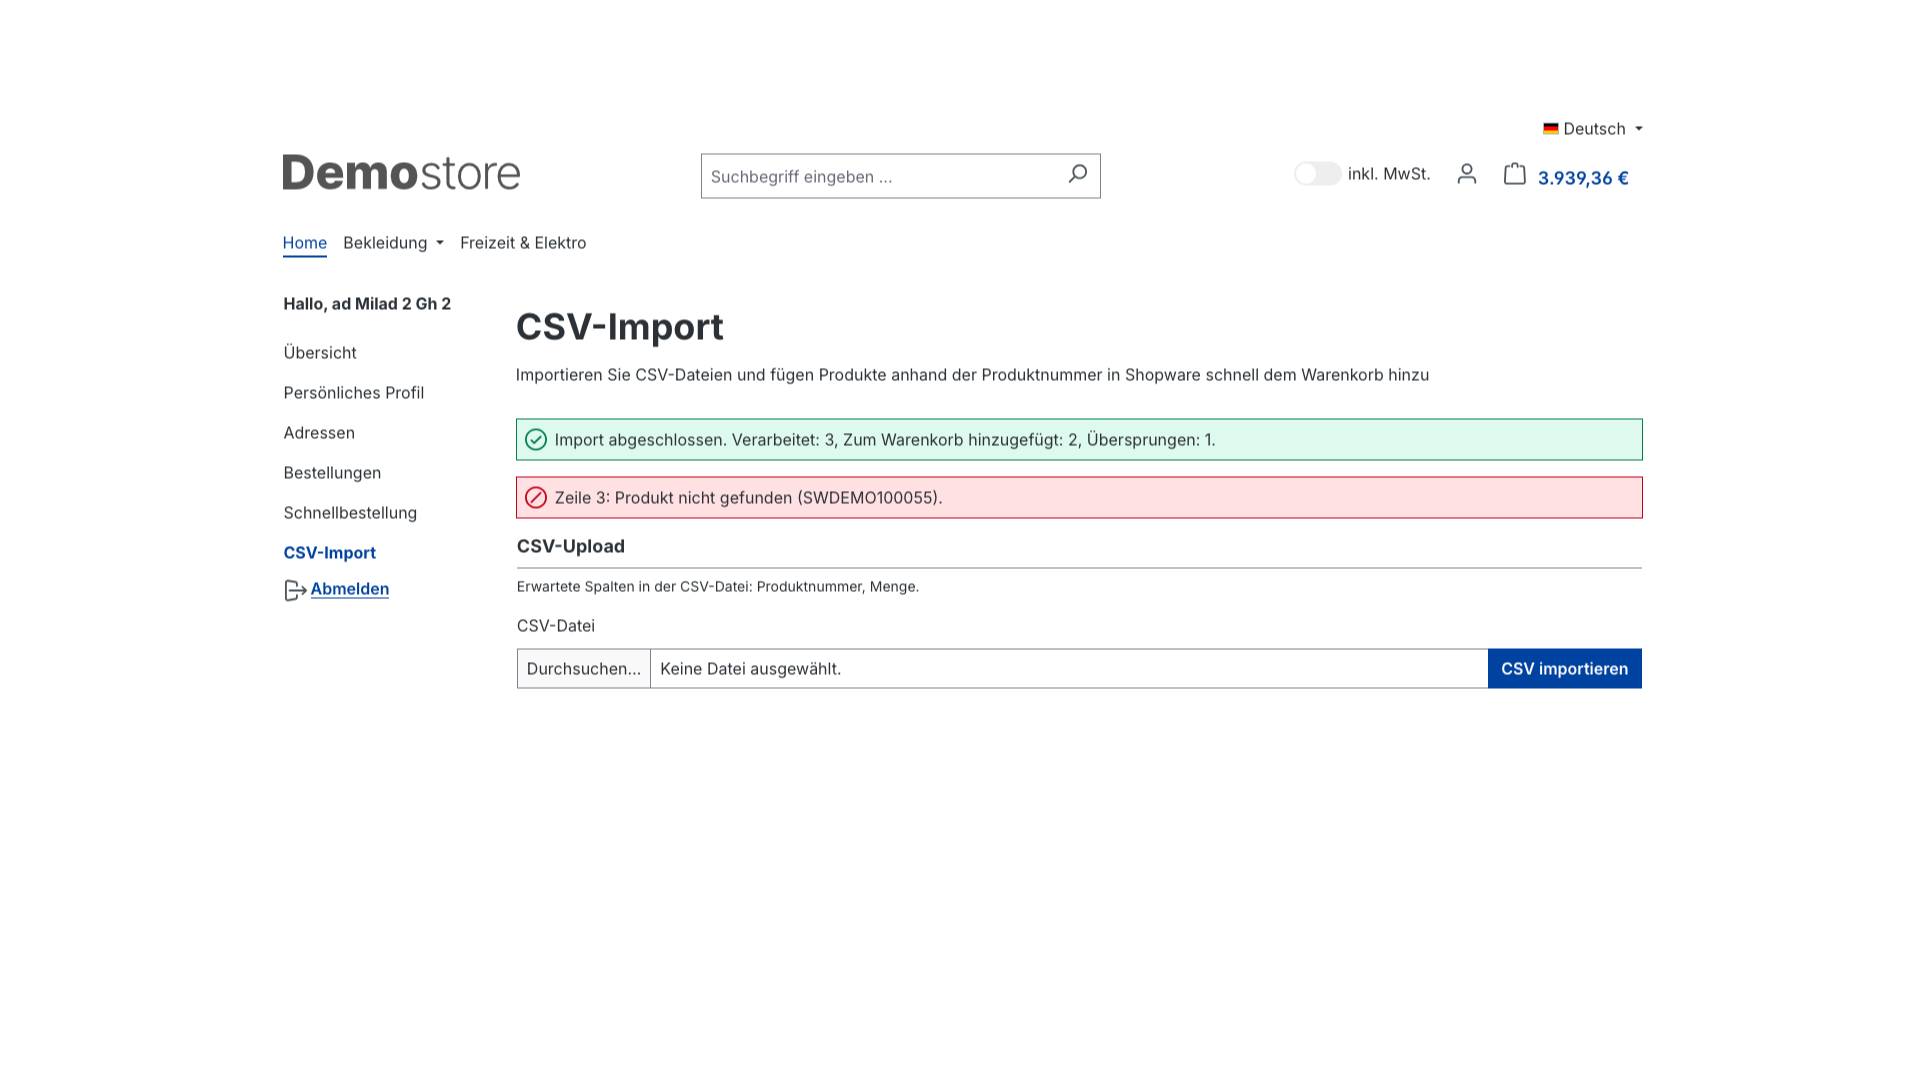Go to the Home navigation item
The height and width of the screenshot is (1080, 1920).
(x=304, y=243)
